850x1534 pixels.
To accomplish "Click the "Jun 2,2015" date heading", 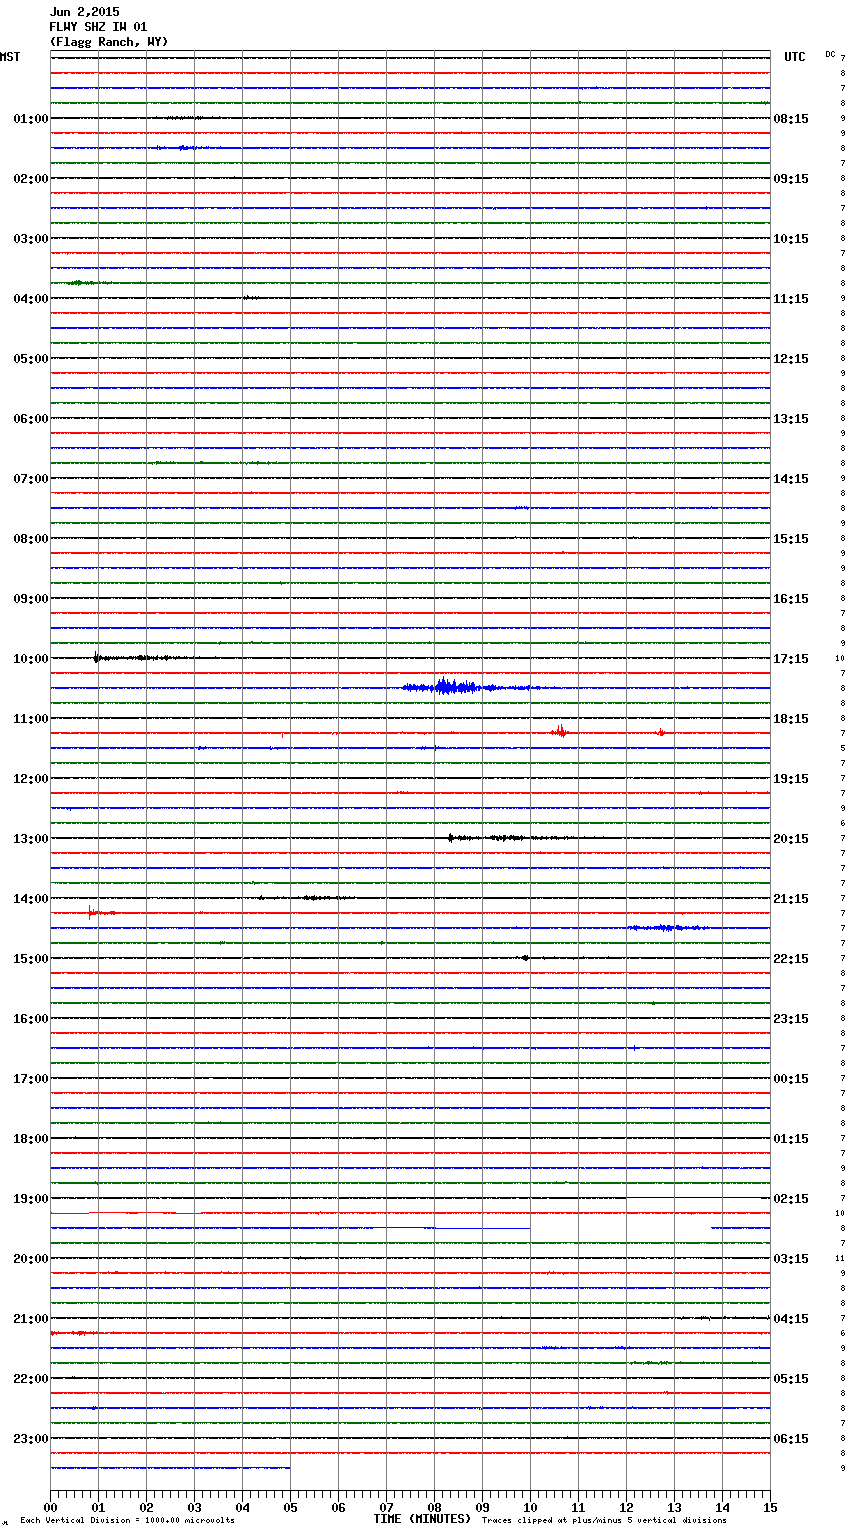I will [x=84, y=12].
